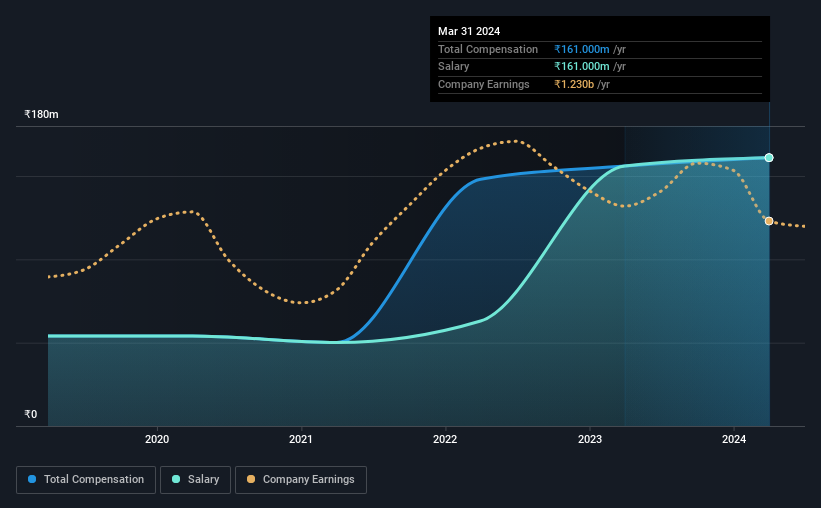The image size is (821, 508).
Task: Click the 2024 x-axis label
Action: 734,439
